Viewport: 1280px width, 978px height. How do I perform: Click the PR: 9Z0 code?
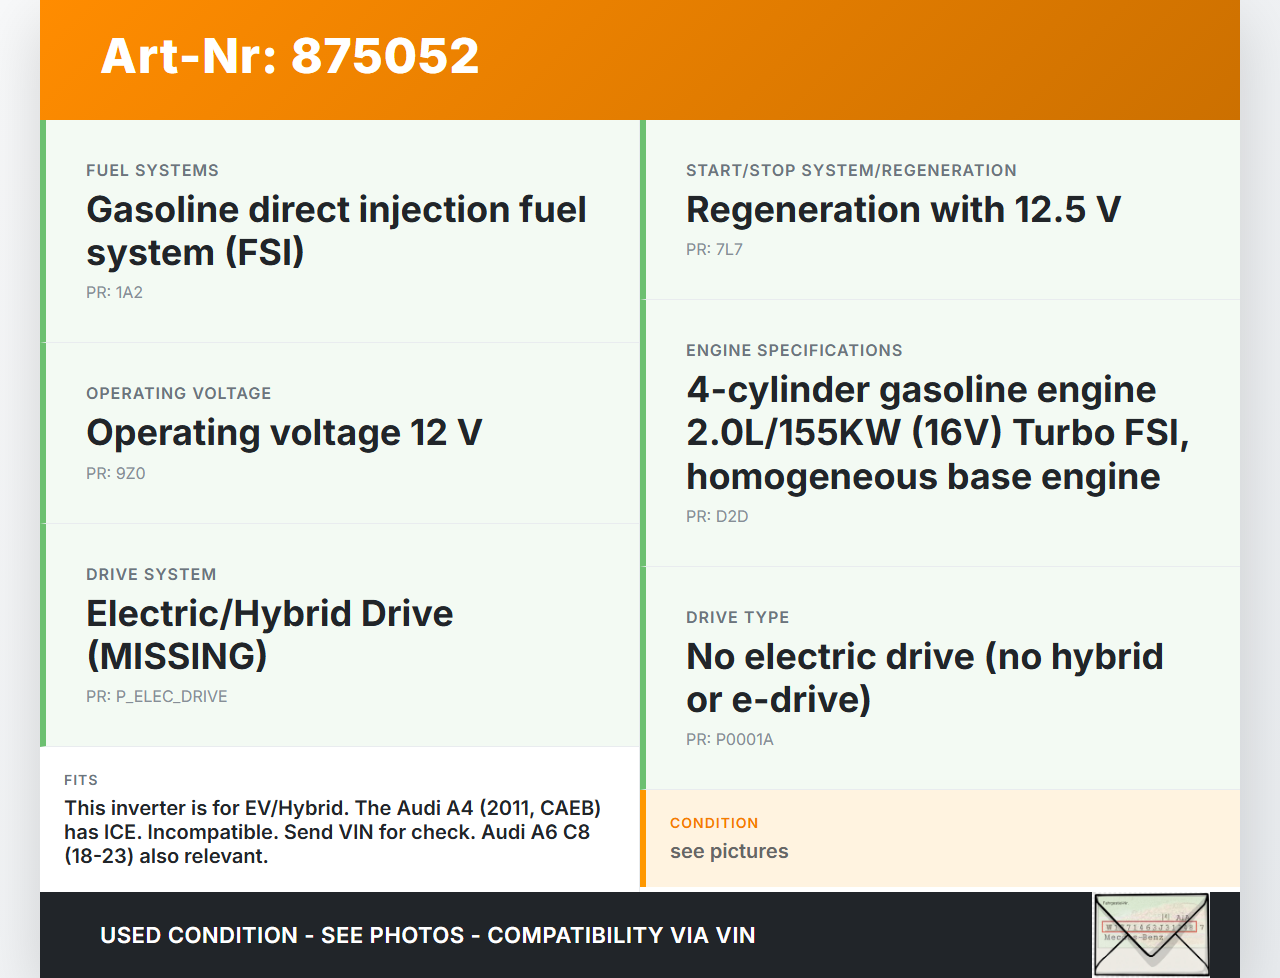[x=116, y=474]
